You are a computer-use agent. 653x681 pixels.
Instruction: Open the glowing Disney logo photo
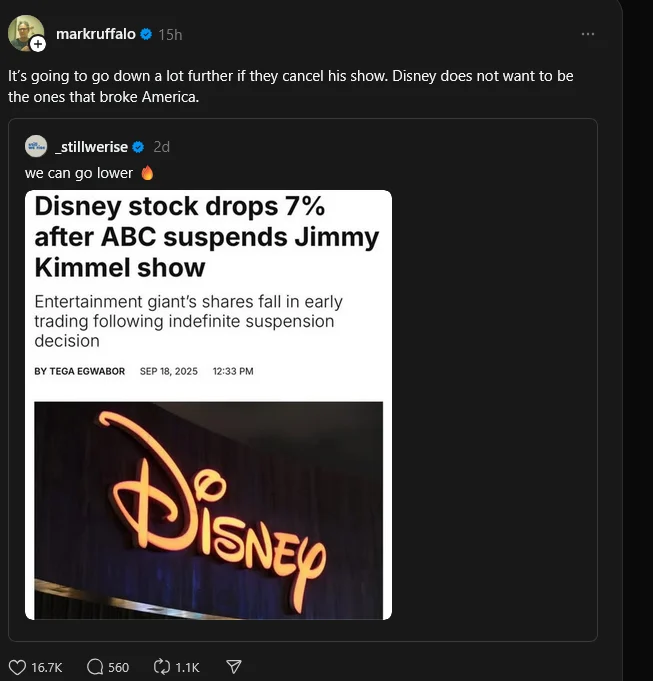[x=208, y=510]
